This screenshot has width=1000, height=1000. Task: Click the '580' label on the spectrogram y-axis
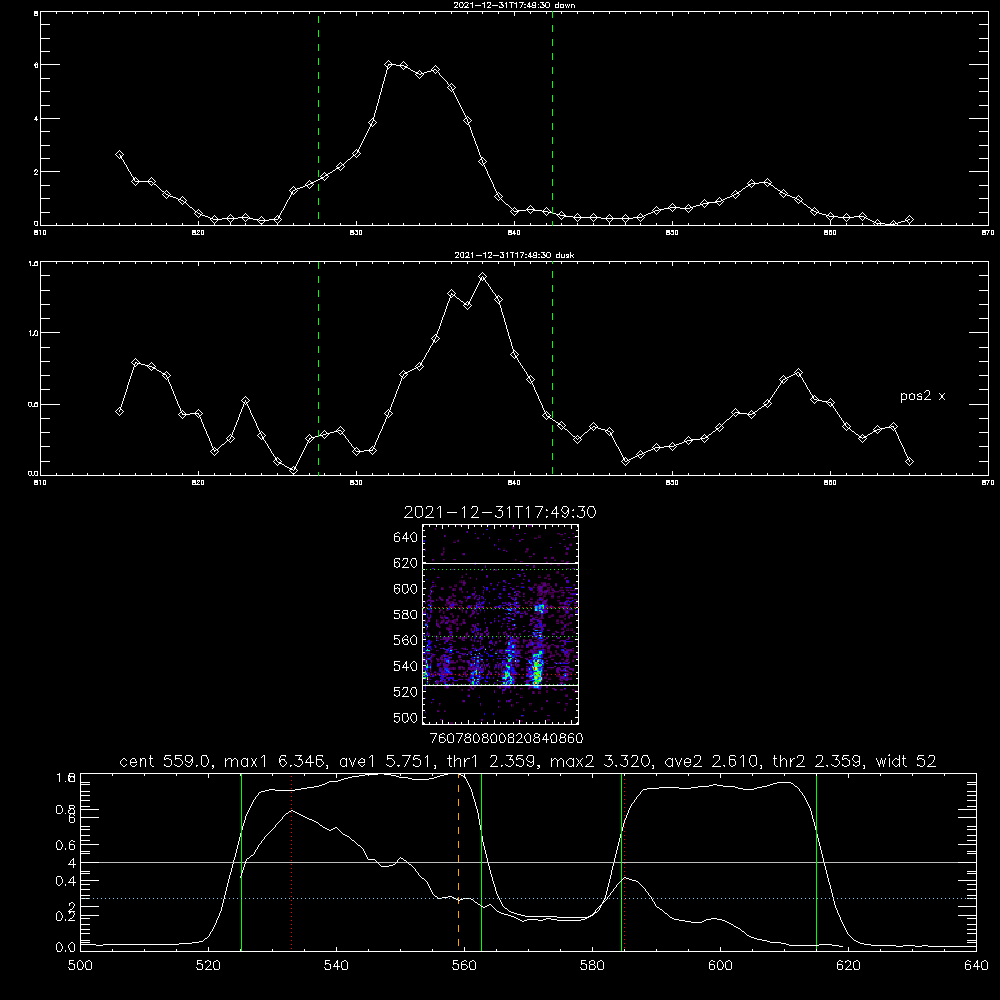point(406,615)
